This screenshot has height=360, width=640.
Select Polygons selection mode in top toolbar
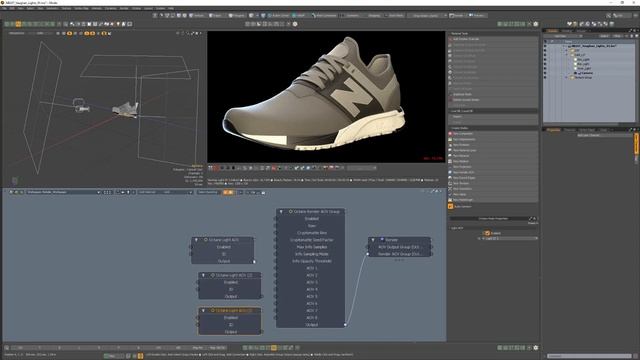pyautogui.click(x=236, y=16)
